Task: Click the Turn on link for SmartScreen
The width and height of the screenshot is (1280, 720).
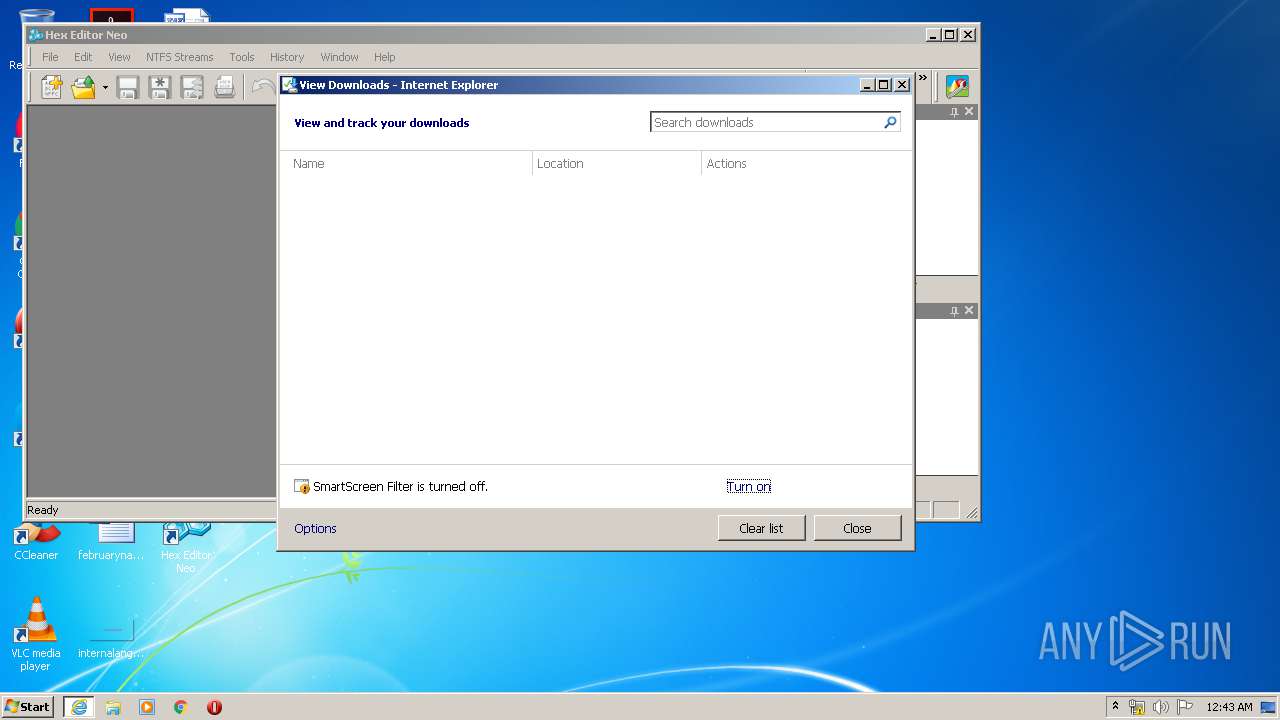Action: click(x=749, y=487)
